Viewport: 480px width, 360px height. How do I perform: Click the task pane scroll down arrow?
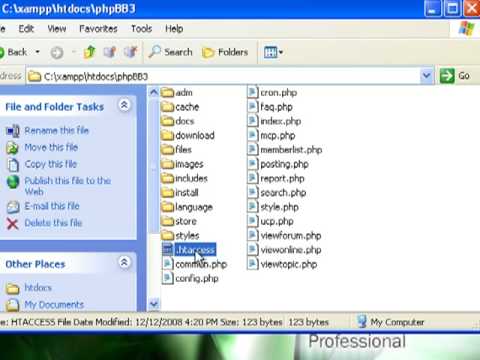pyautogui.click(x=154, y=304)
